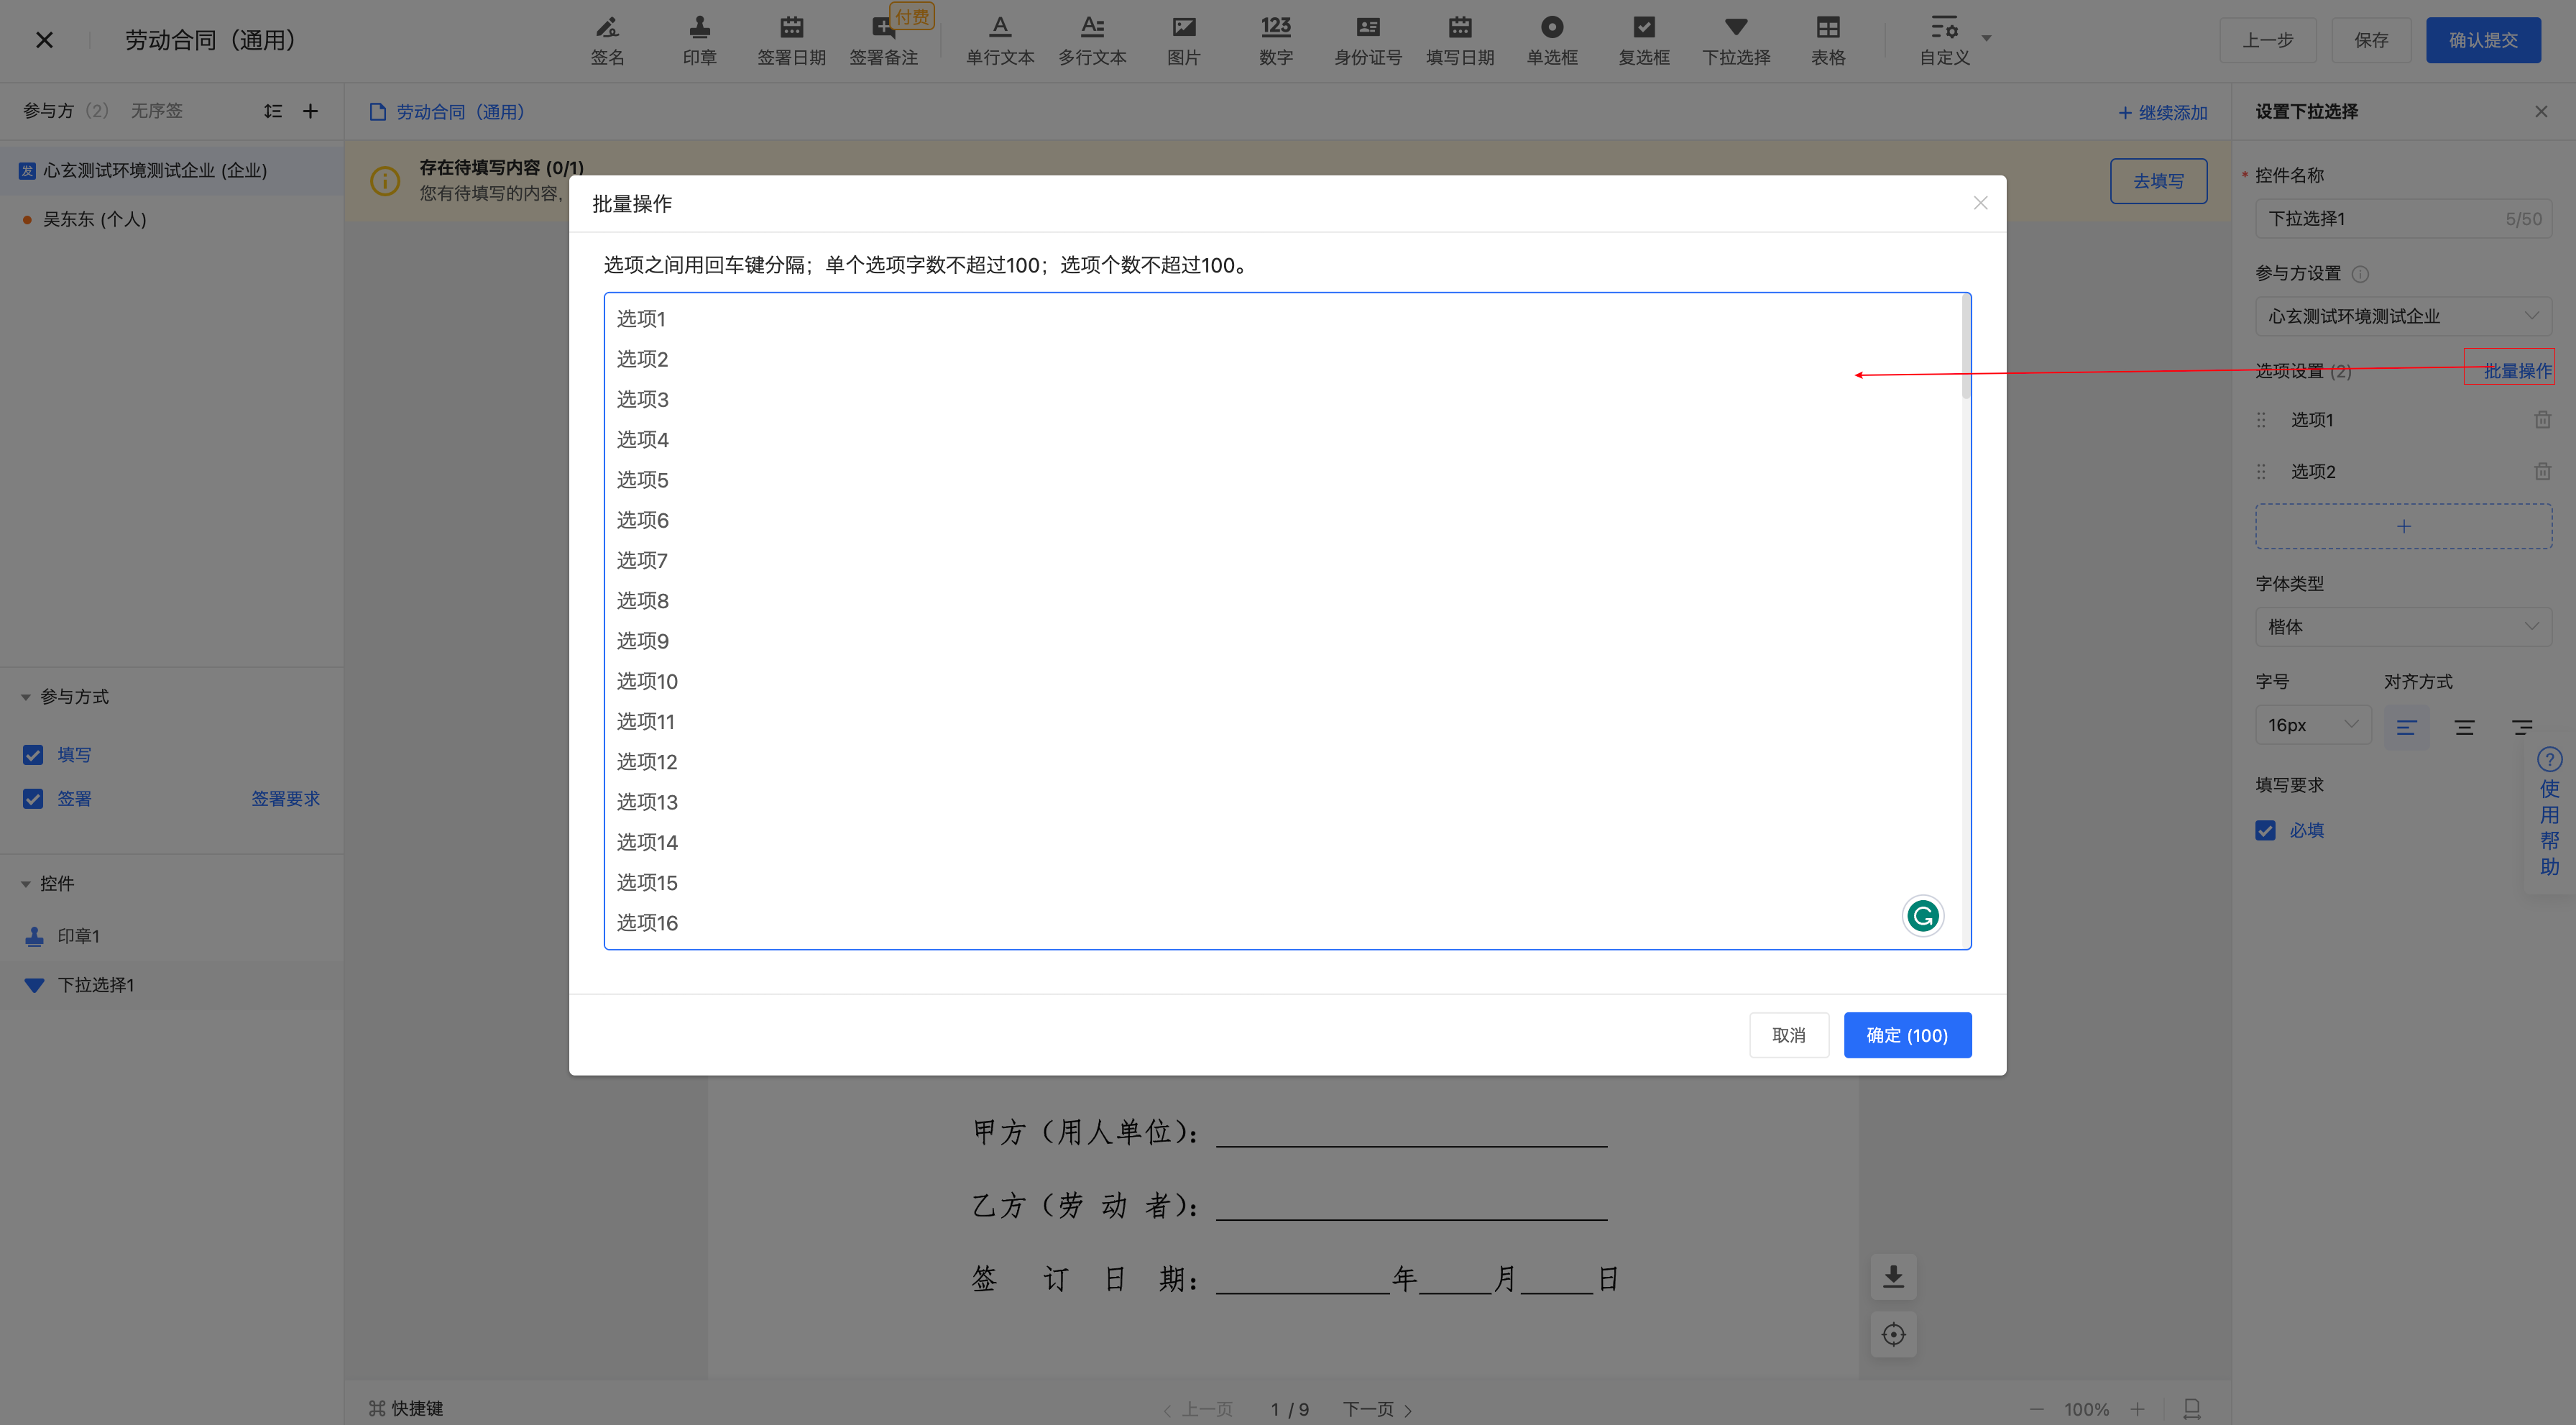
Task: Insert a 表格 table control
Action: [x=1828, y=40]
